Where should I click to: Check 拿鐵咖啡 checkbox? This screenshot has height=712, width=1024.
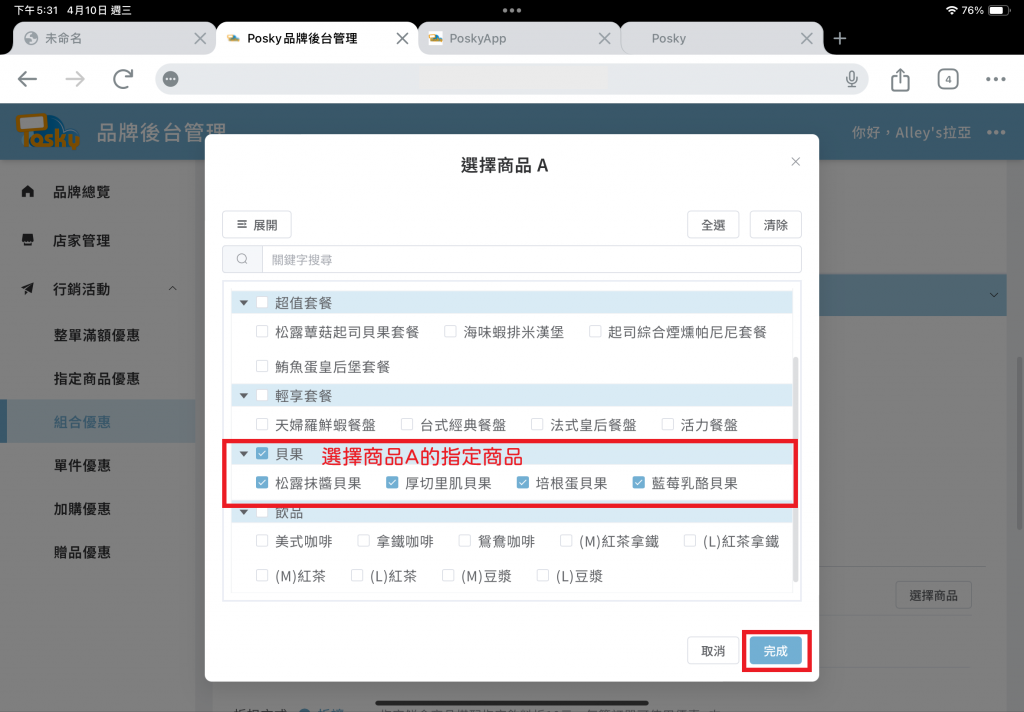click(363, 541)
